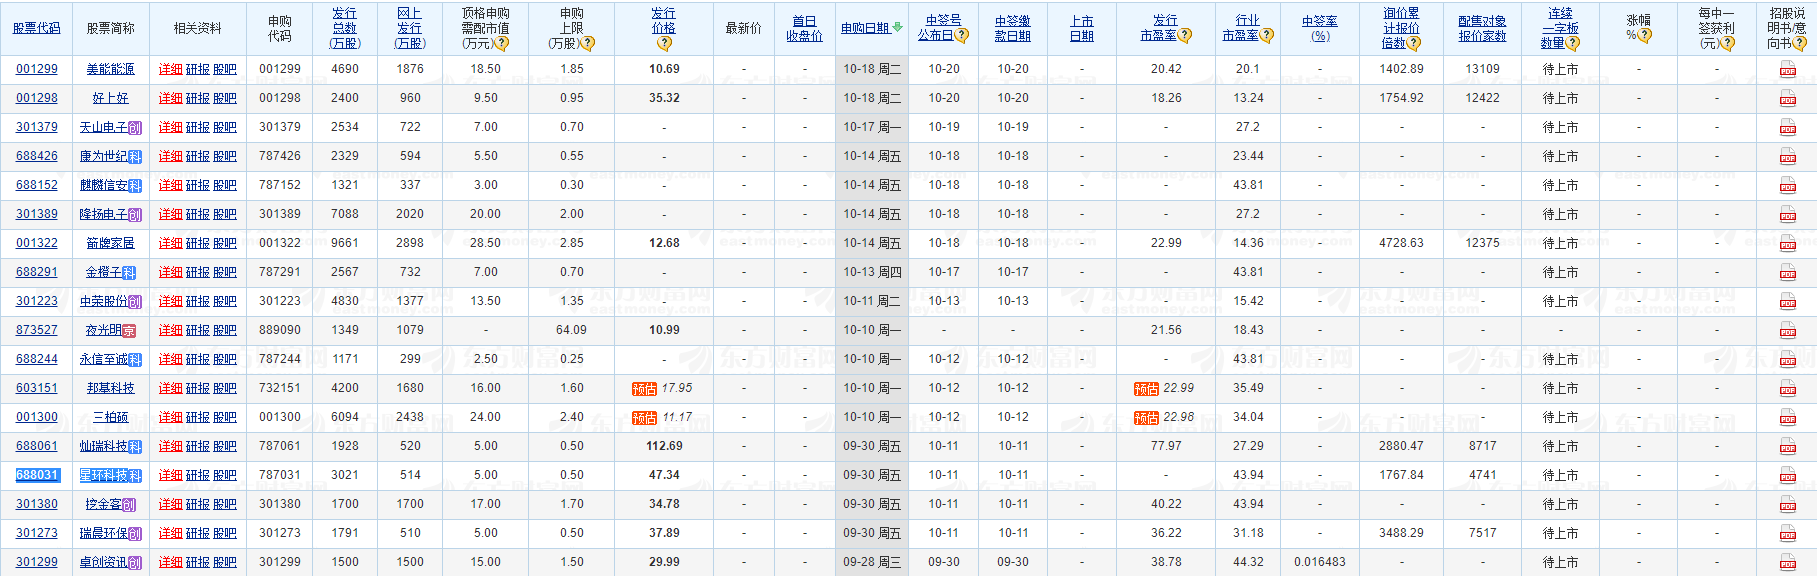Open the prospectus PDF for 天山电子
Viewport: 1817px width, 576px height.
coord(1787,128)
